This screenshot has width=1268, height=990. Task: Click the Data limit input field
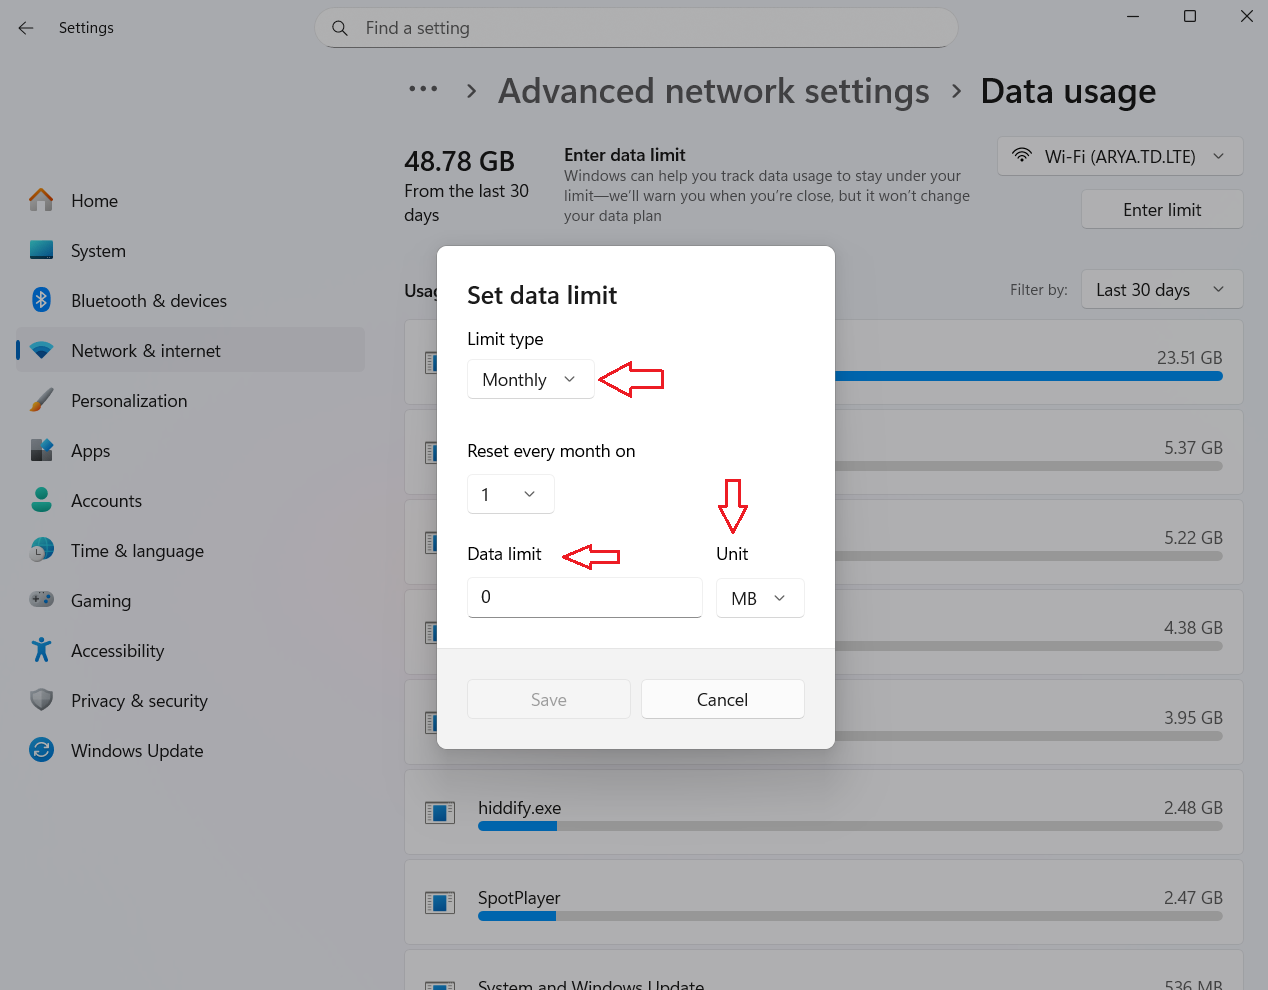point(584,597)
